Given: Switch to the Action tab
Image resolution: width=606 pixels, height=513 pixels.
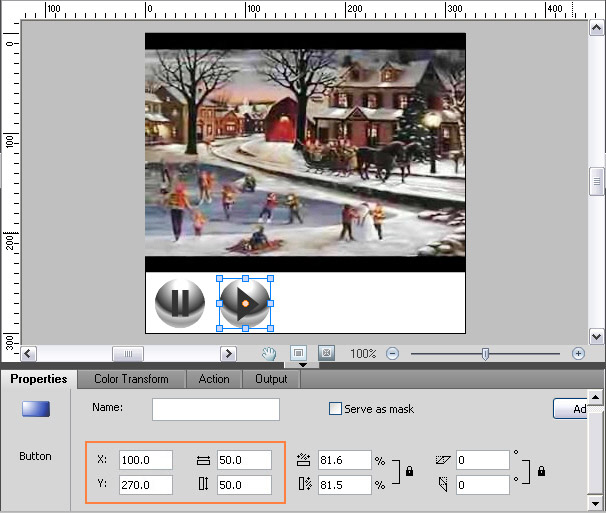Looking at the screenshot, I should 214,379.
